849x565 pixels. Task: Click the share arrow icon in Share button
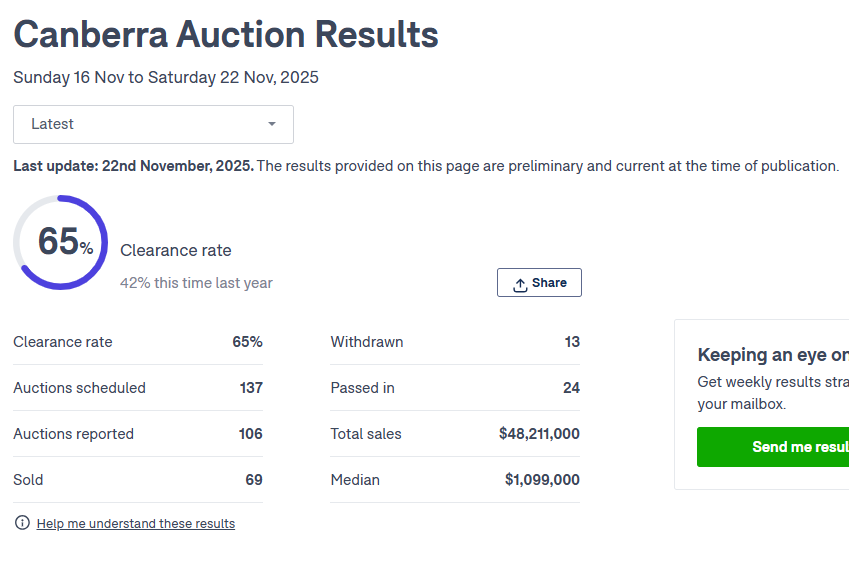[520, 284]
